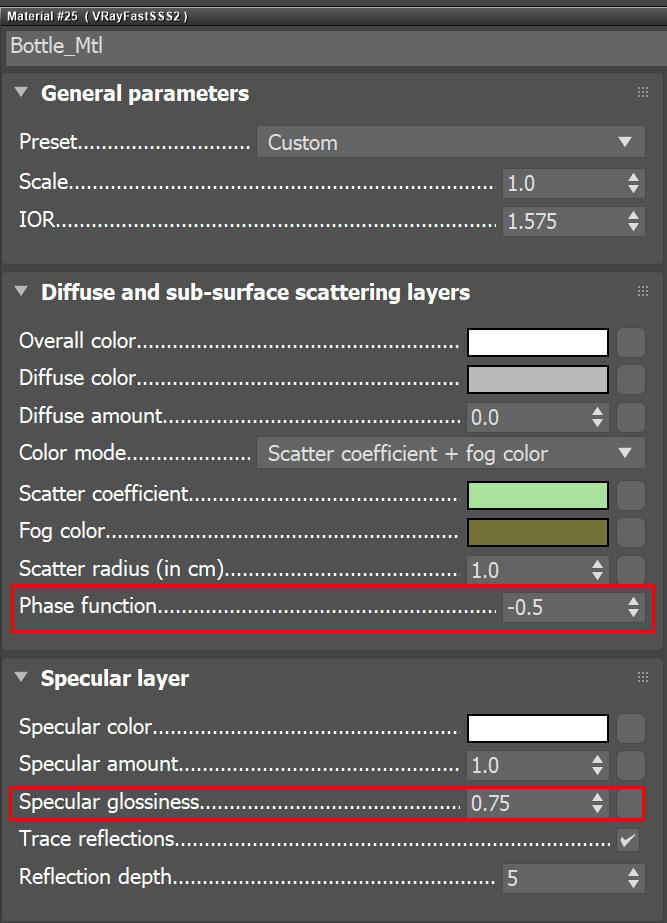The image size is (667, 923).
Task: Open the Preset dropdown showing Custom
Action: click(450, 142)
